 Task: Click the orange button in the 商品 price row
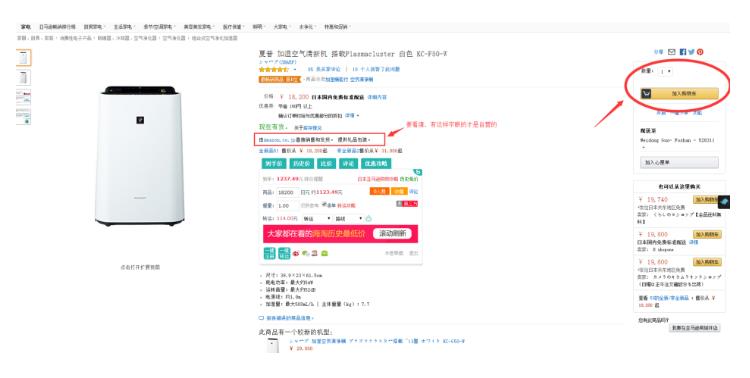tap(379, 191)
